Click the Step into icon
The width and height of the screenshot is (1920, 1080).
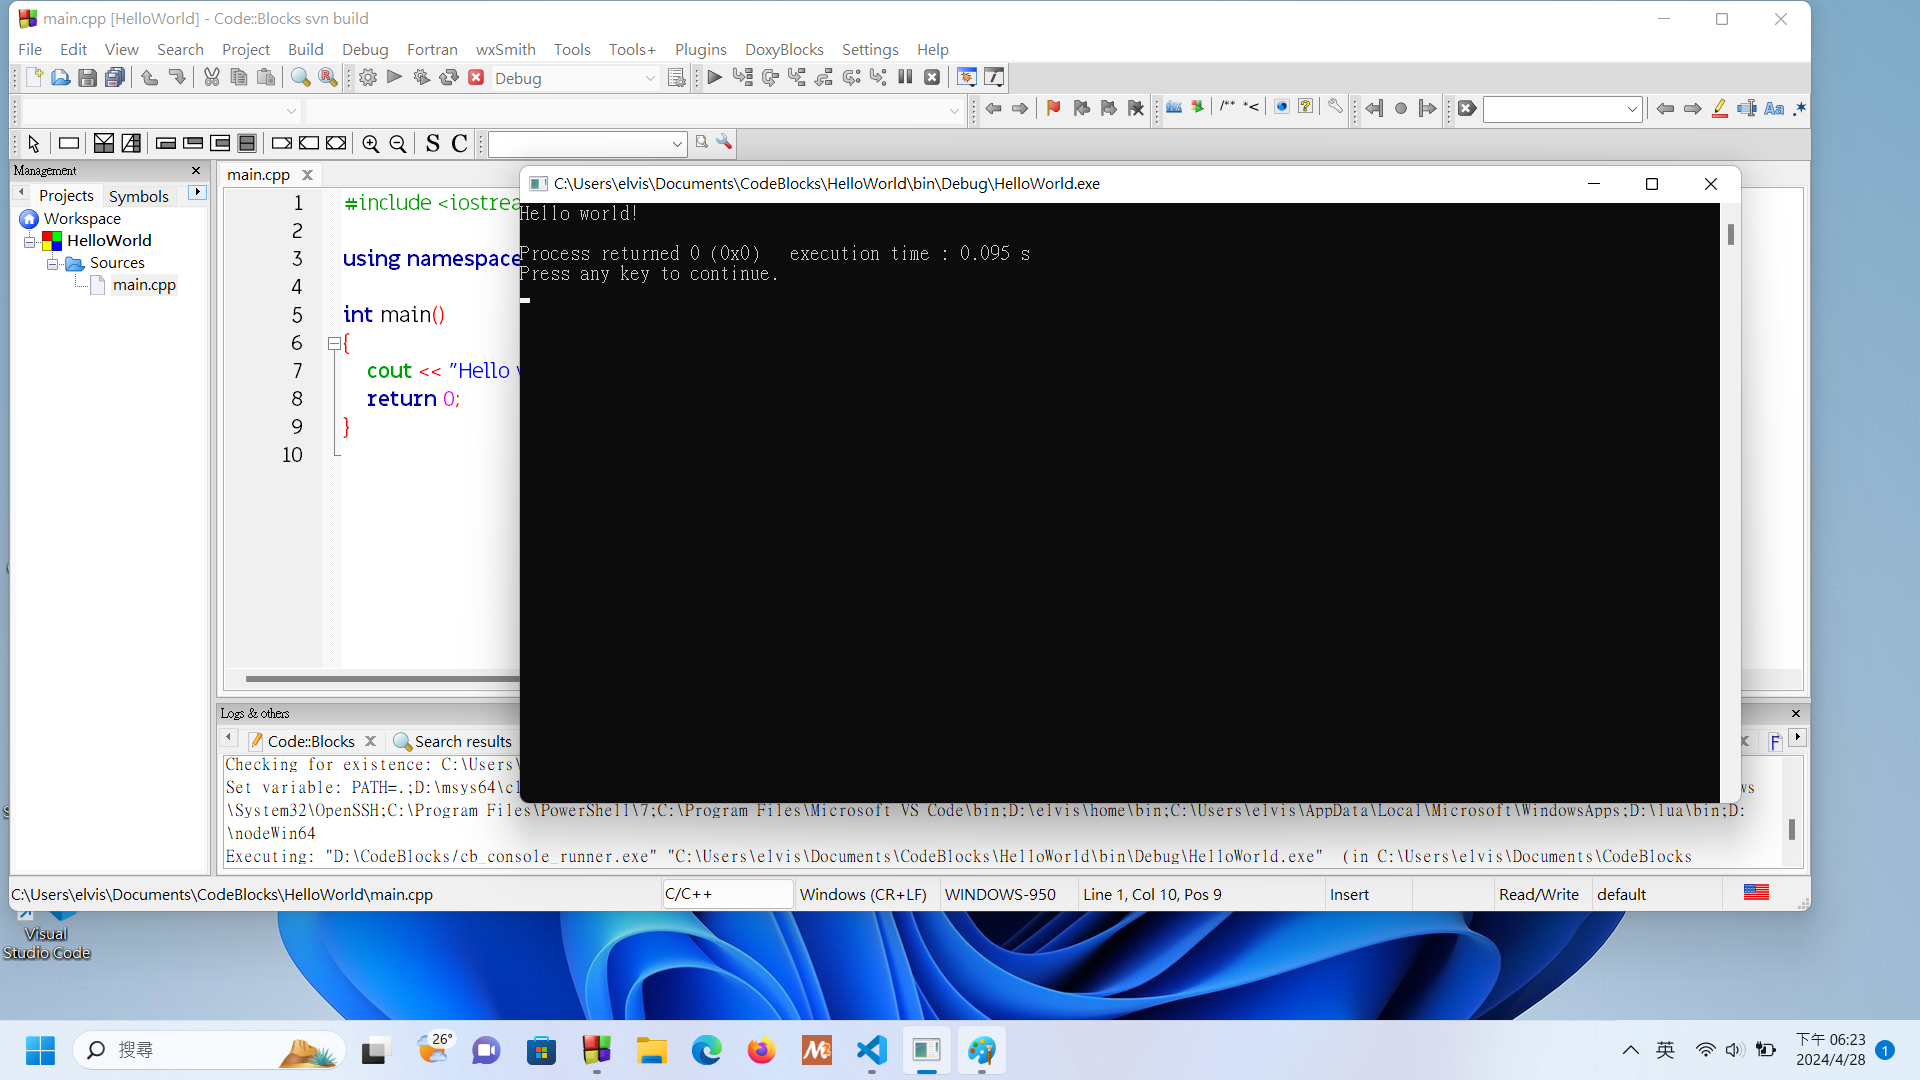tap(797, 77)
